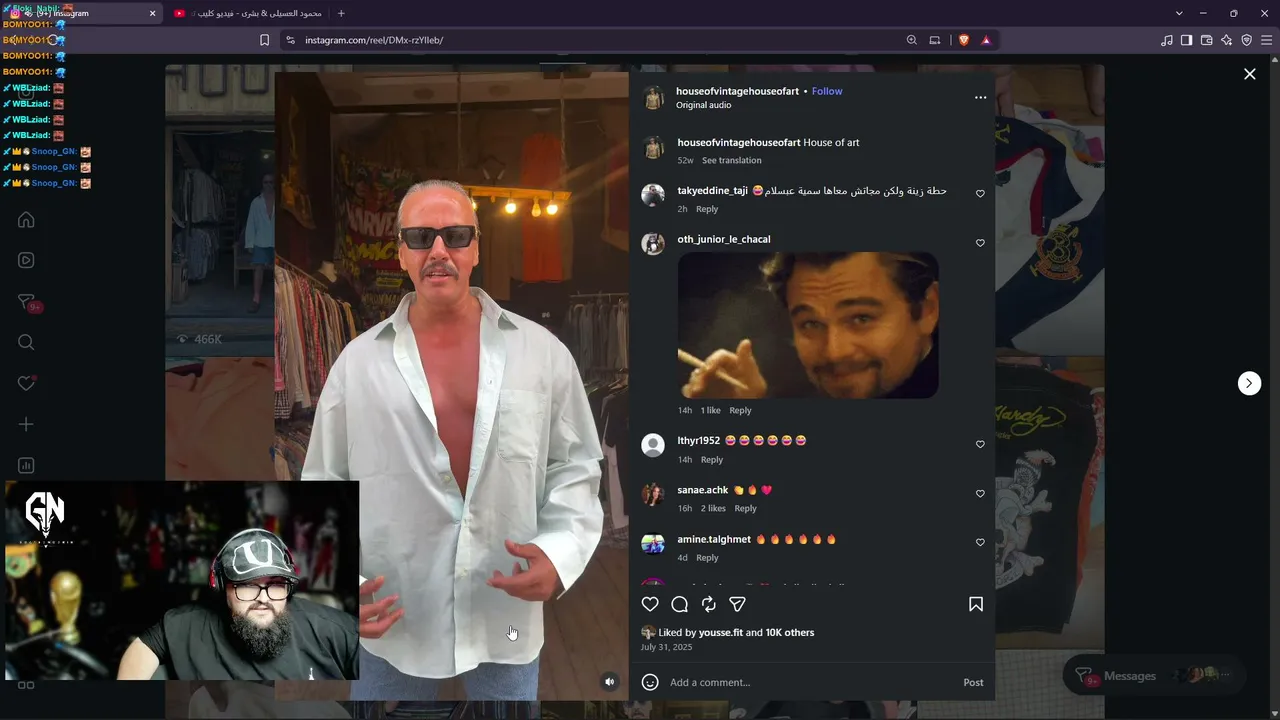Reply to sanae.achk's comment
Image resolution: width=1280 pixels, height=720 pixels.
746,508
